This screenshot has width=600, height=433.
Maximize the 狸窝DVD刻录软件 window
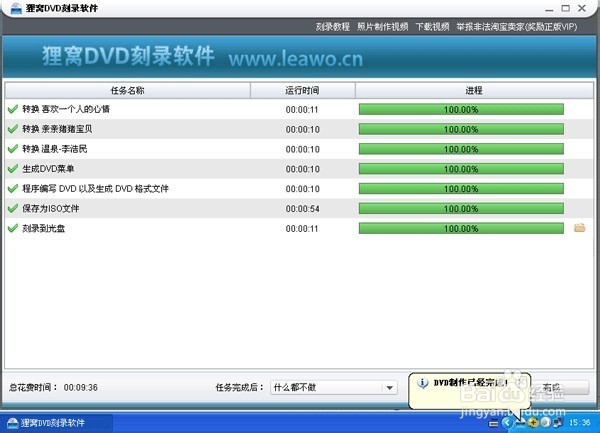coord(566,8)
